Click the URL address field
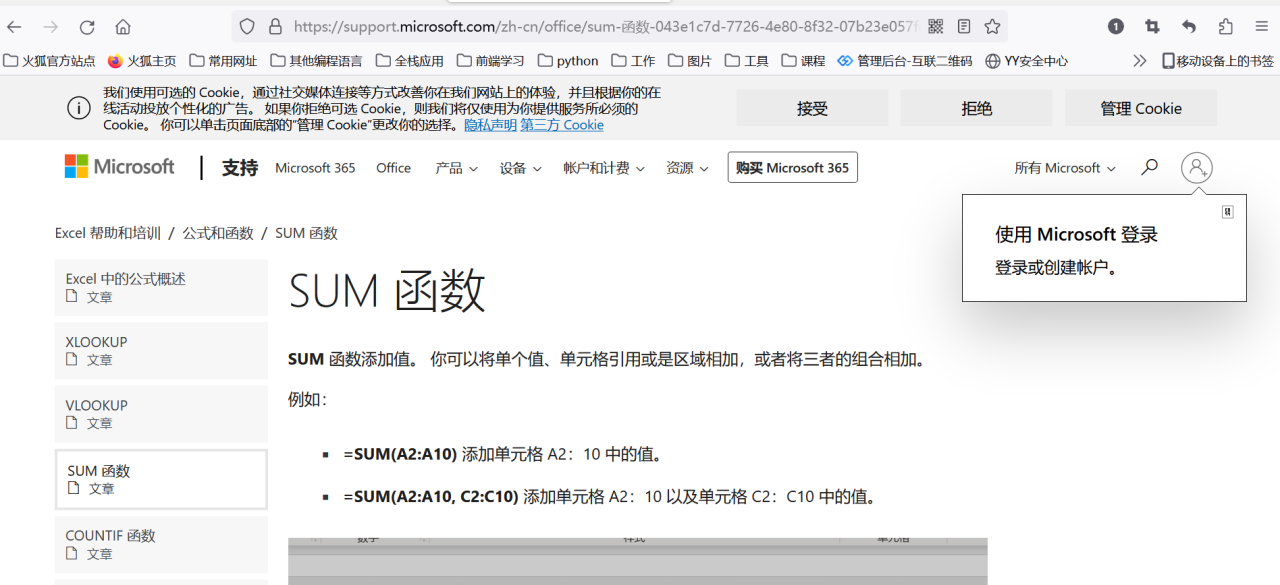The image size is (1280, 585). 604,27
